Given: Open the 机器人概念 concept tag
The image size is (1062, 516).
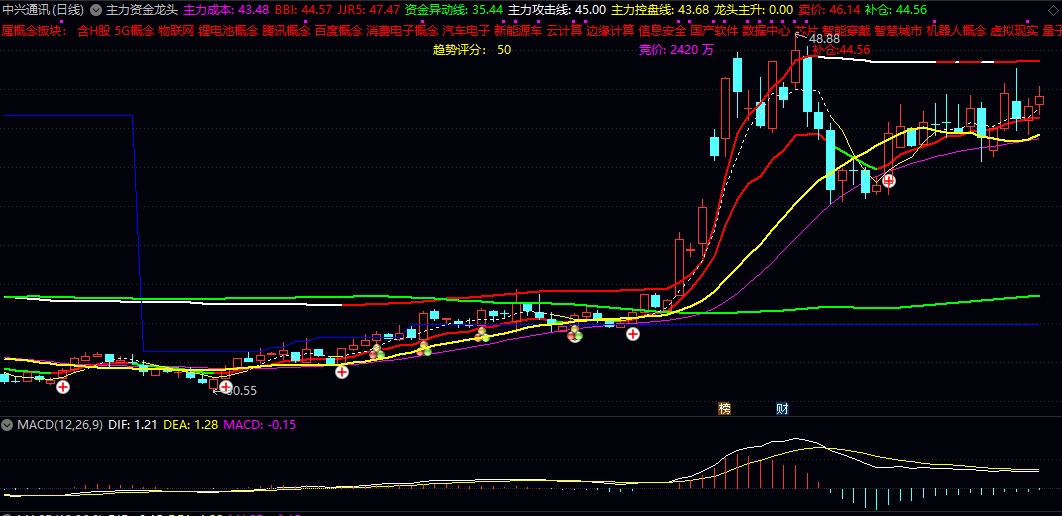Looking at the screenshot, I should pyautogui.click(x=956, y=30).
